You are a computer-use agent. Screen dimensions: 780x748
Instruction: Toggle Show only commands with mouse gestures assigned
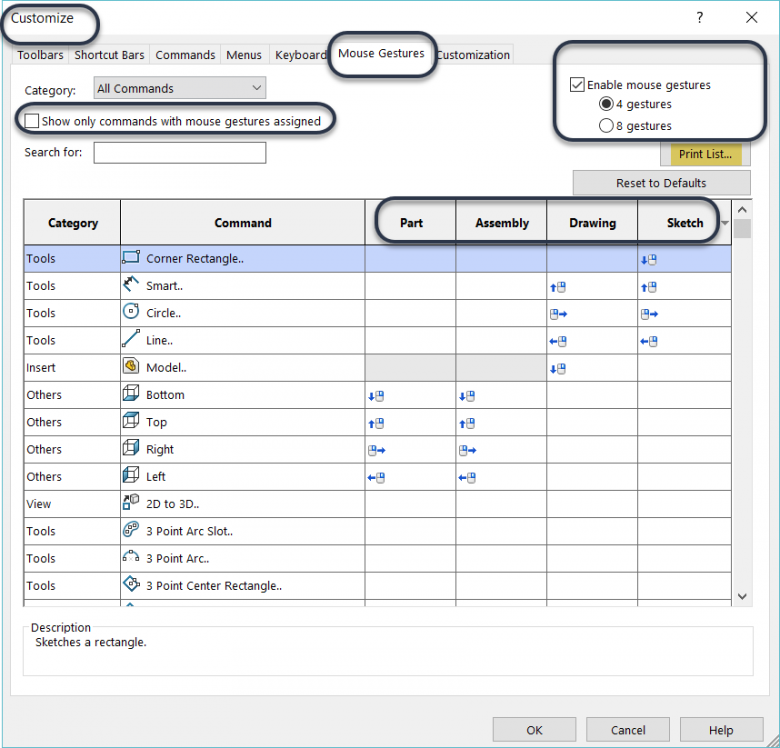[x=32, y=121]
